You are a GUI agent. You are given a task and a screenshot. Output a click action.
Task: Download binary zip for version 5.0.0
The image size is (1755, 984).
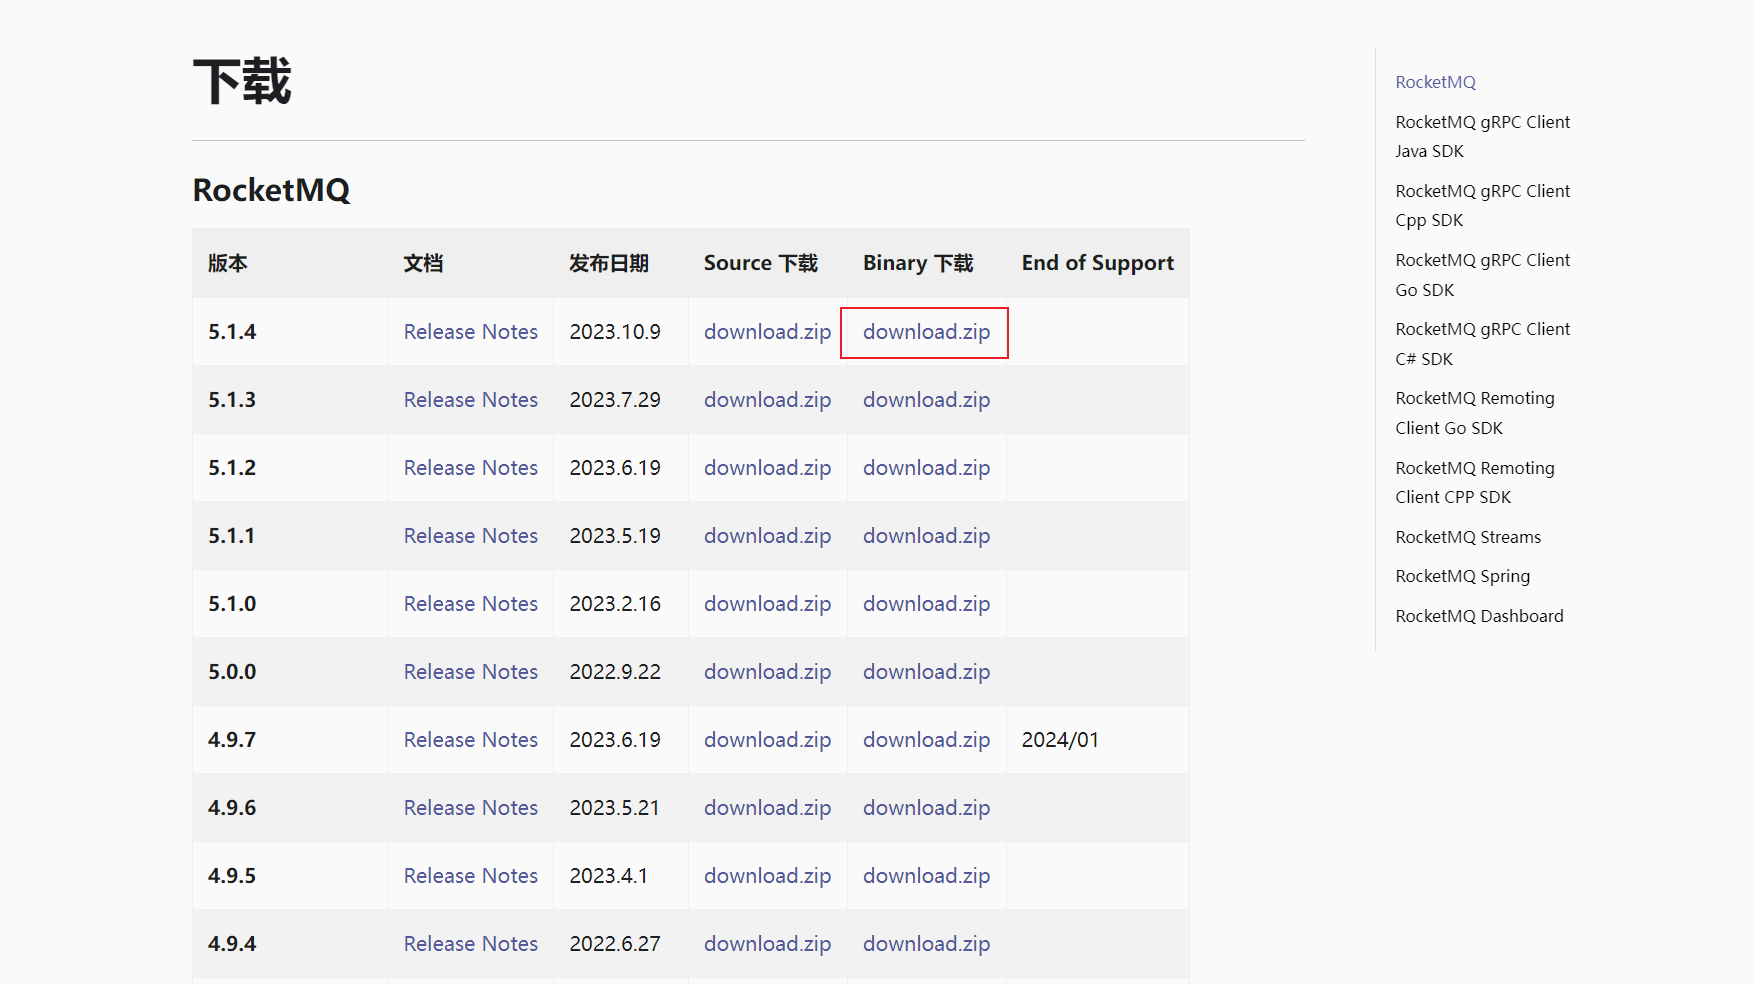point(926,672)
